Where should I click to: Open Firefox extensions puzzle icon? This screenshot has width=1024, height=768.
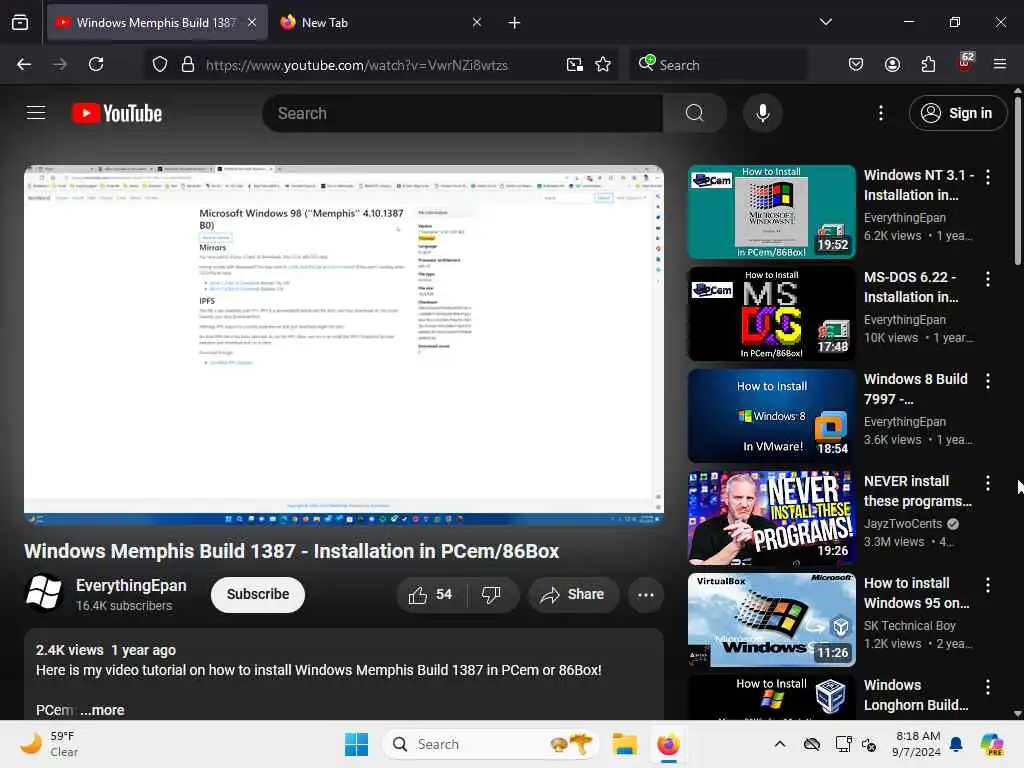928,64
